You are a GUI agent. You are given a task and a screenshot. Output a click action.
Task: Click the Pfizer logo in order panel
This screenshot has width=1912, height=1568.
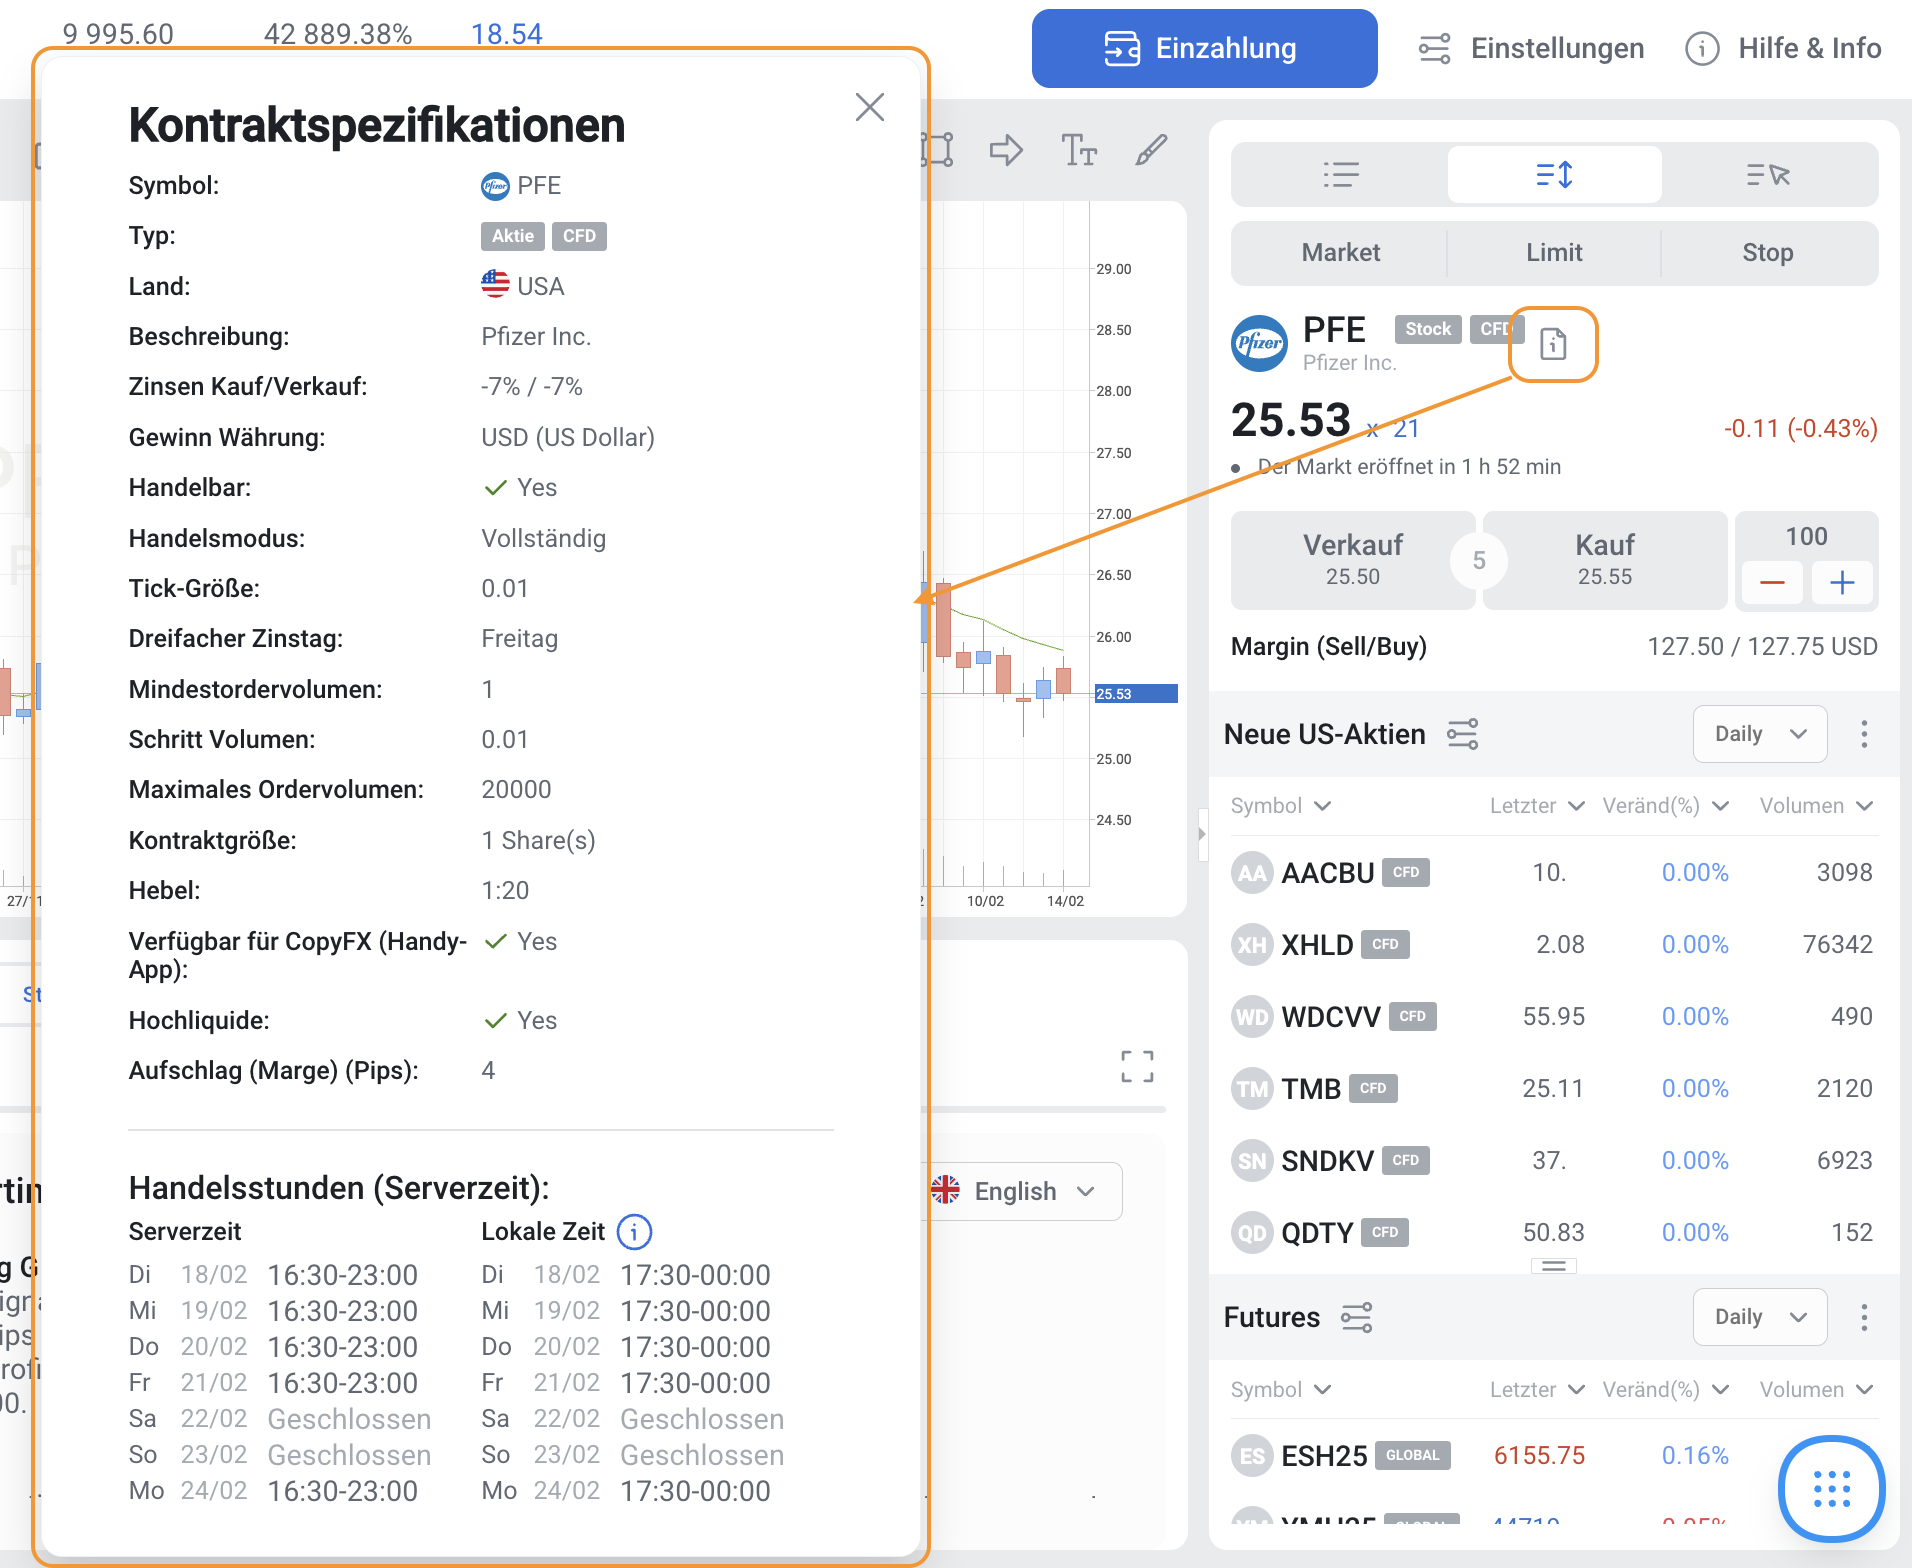[1259, 343]
